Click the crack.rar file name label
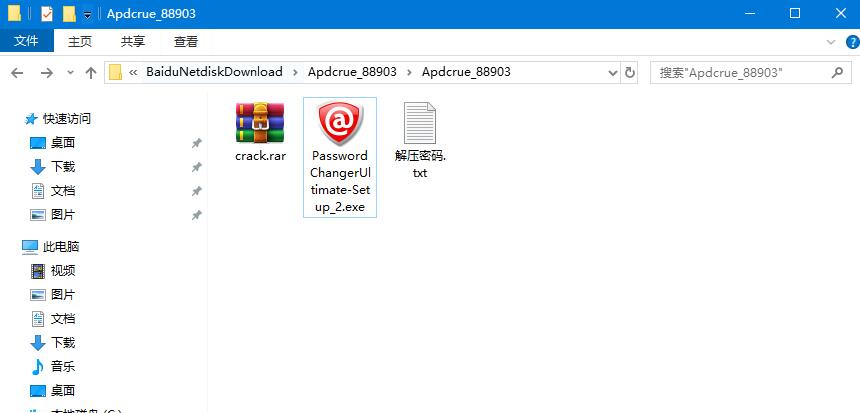The height and width of the screenshot is (413, 860). click(x=261, y=156)
